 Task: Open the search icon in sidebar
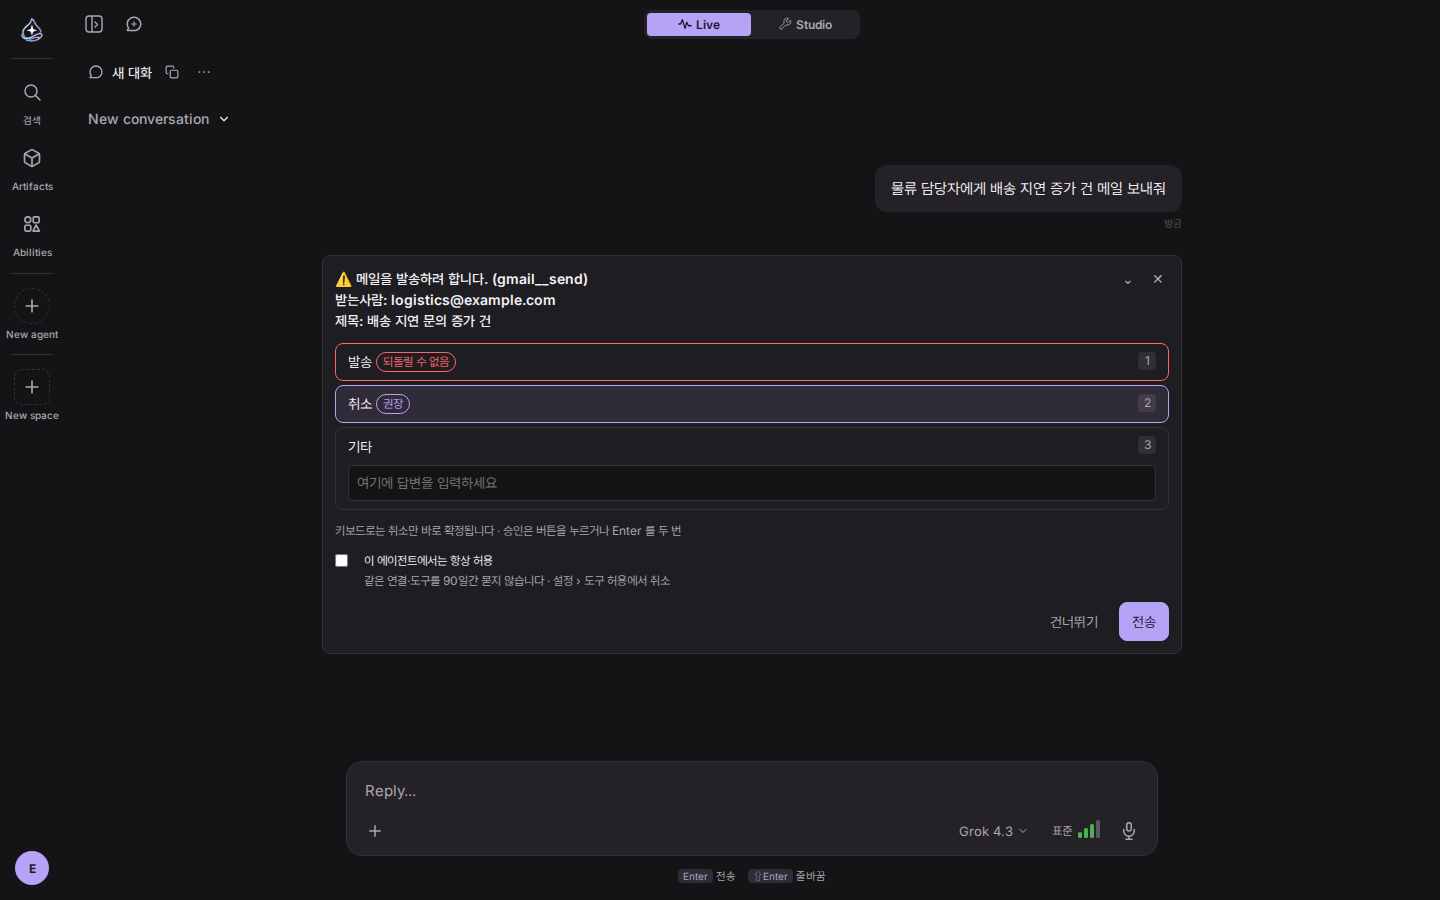coord(32,93)
